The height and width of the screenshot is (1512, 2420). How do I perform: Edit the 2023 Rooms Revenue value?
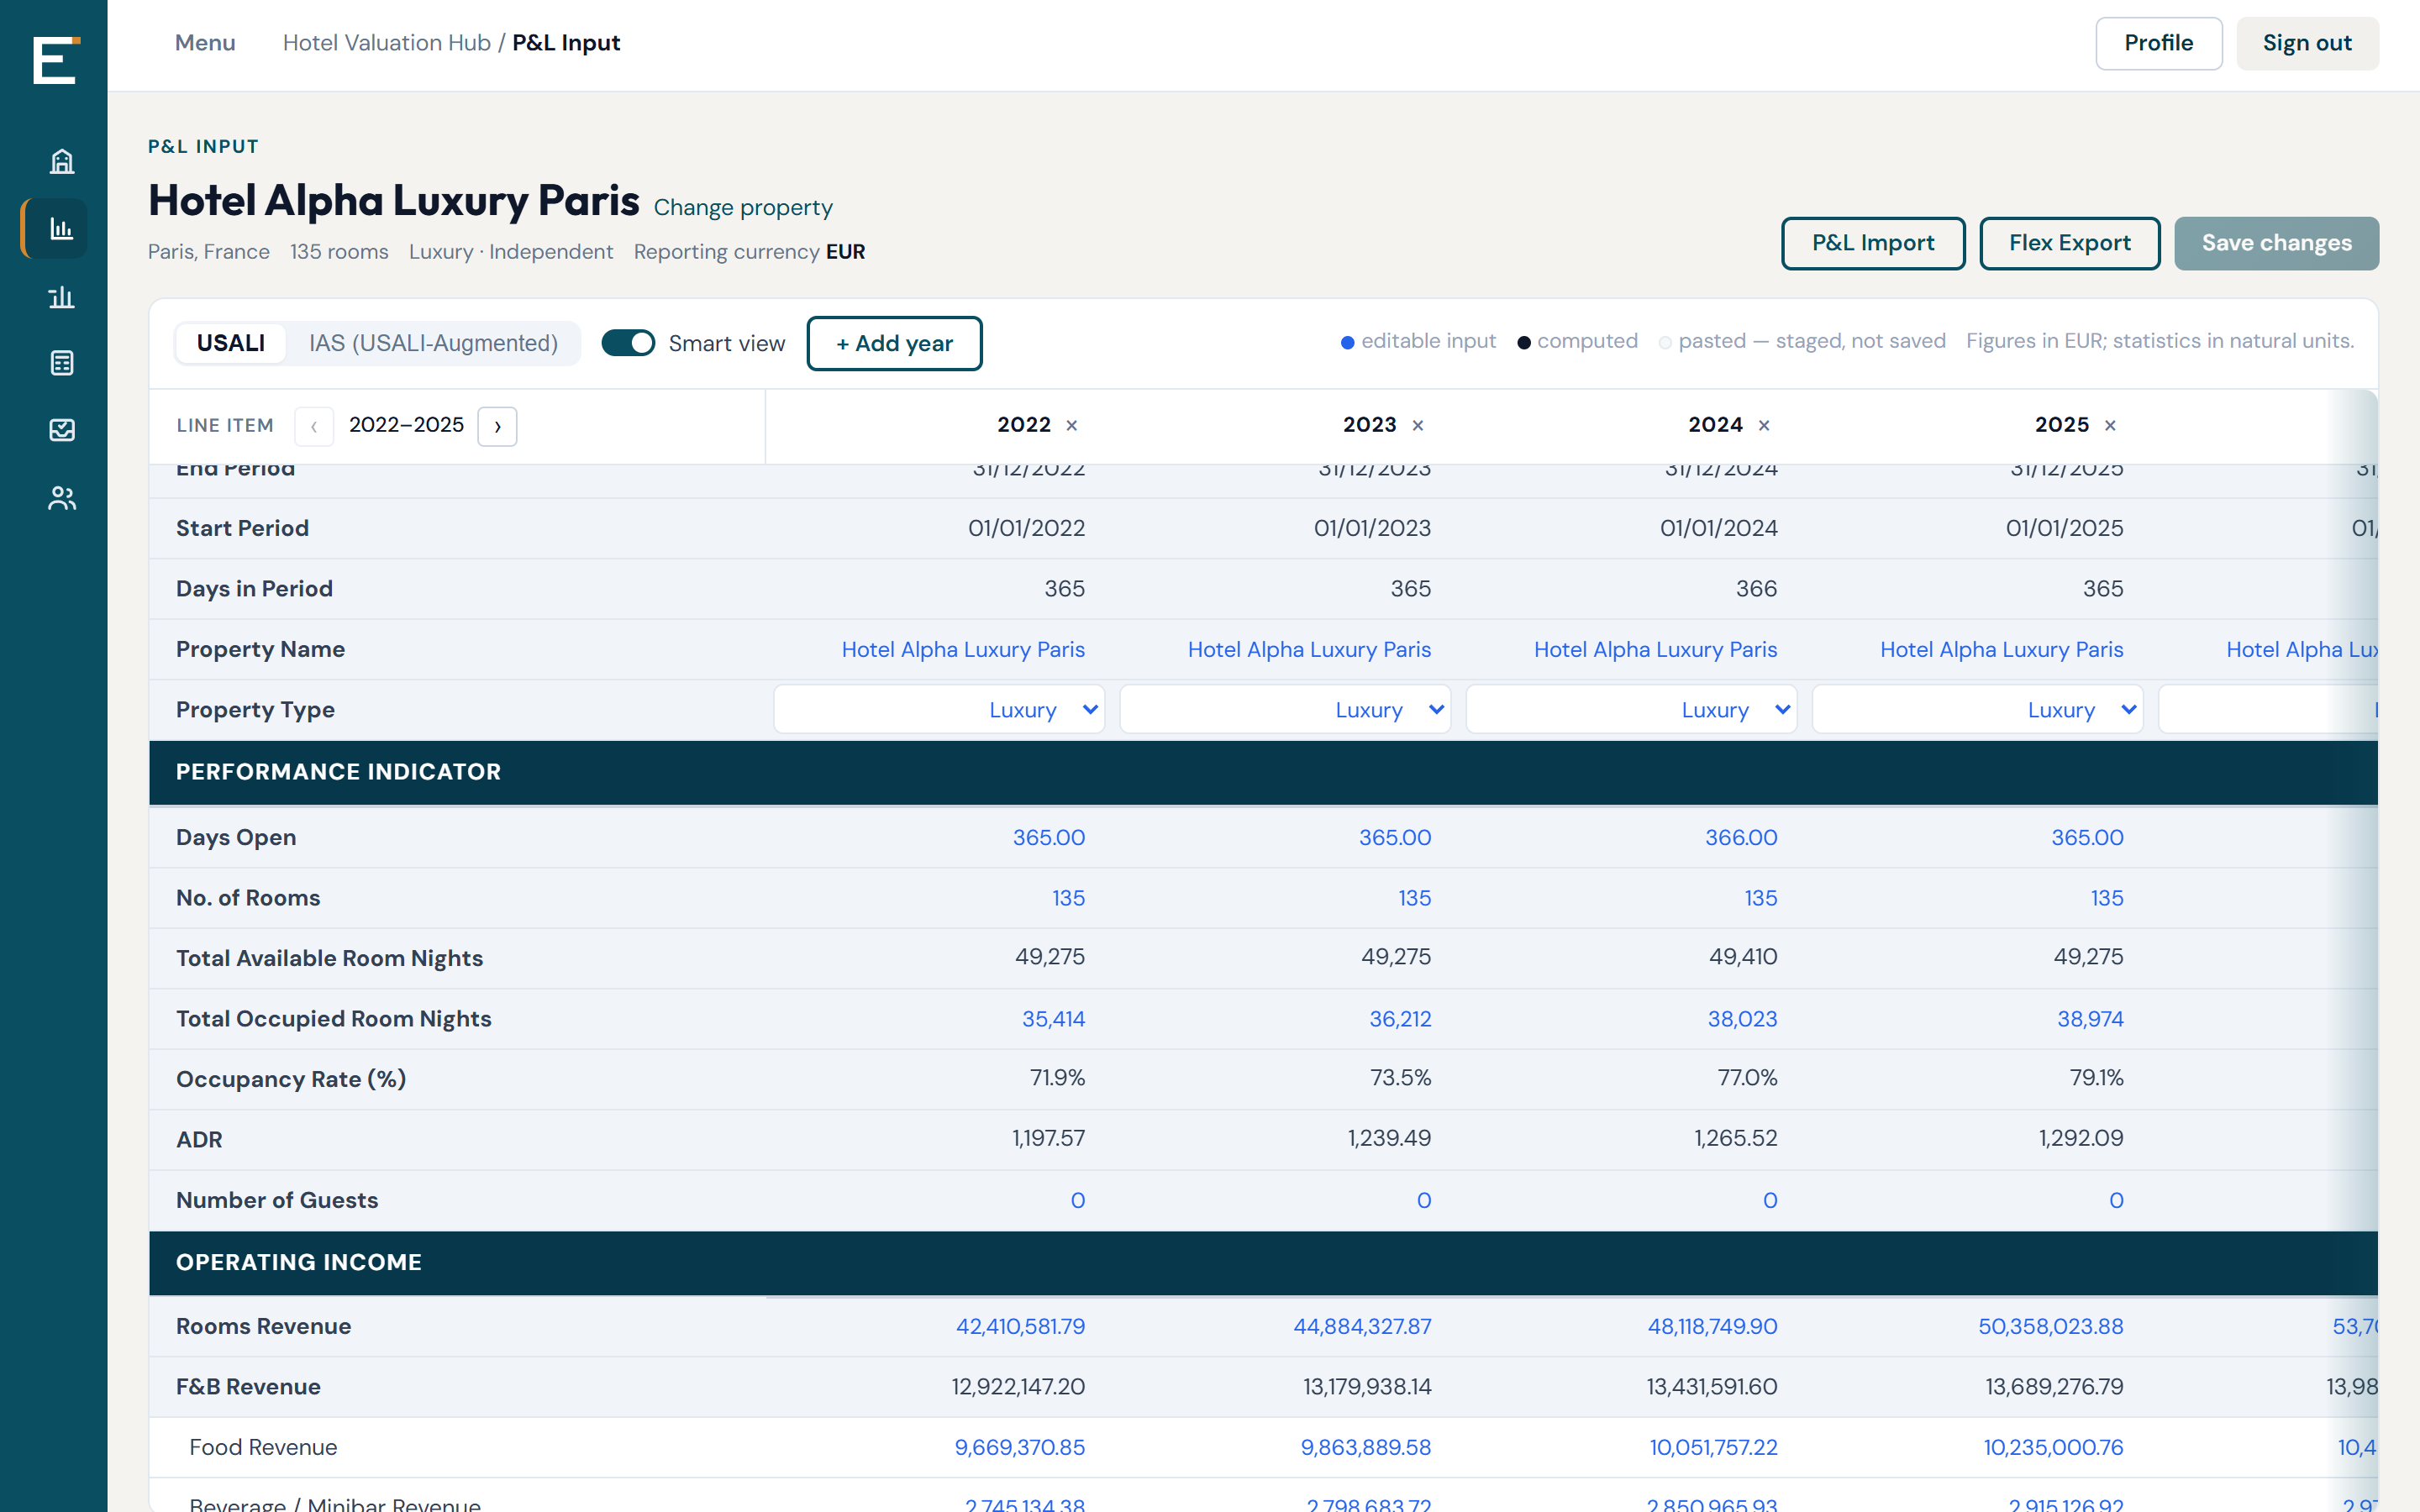1362,1326
